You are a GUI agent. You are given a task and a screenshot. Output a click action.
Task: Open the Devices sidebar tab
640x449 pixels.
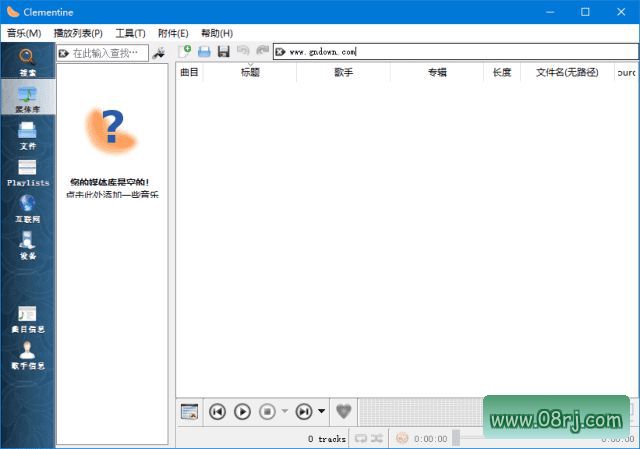pyautogui.click(x=27, y=245)
